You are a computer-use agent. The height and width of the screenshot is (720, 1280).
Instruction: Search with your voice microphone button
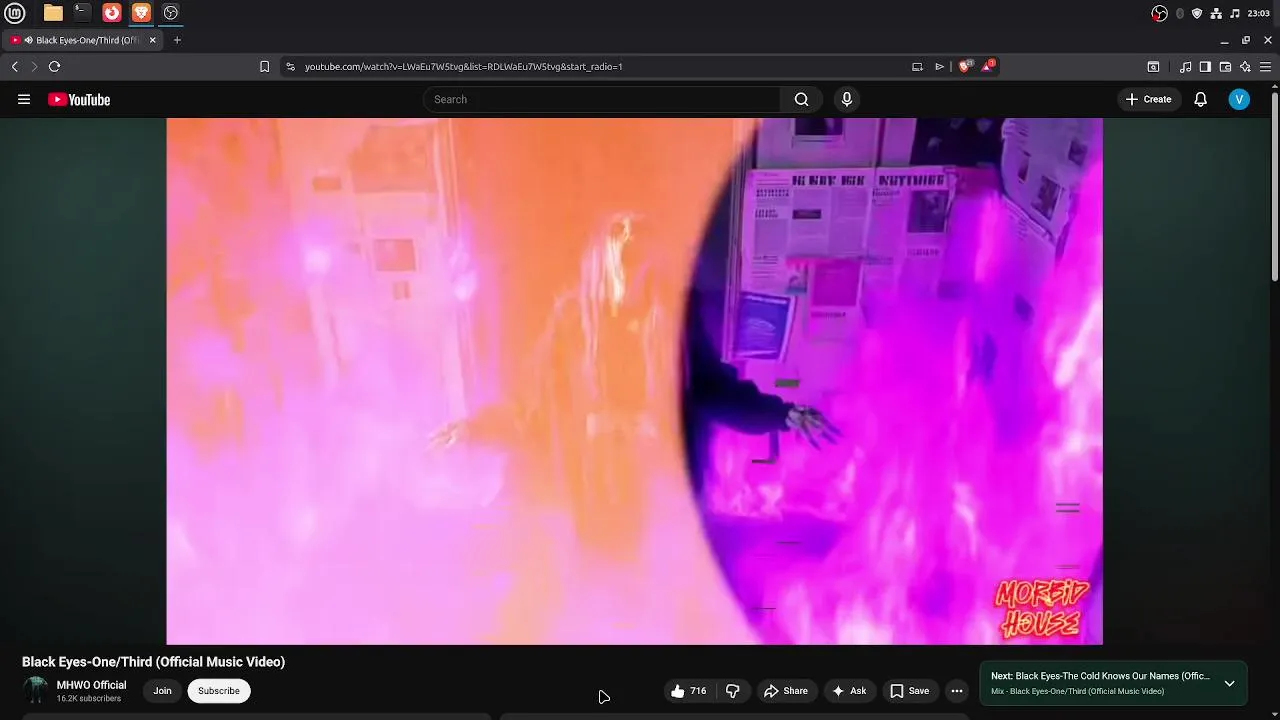(847, 99)
